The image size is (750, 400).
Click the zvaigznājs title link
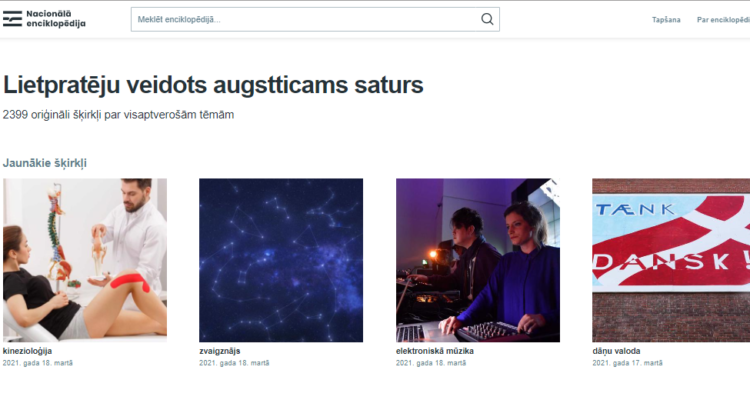click(x=220, y=351)
